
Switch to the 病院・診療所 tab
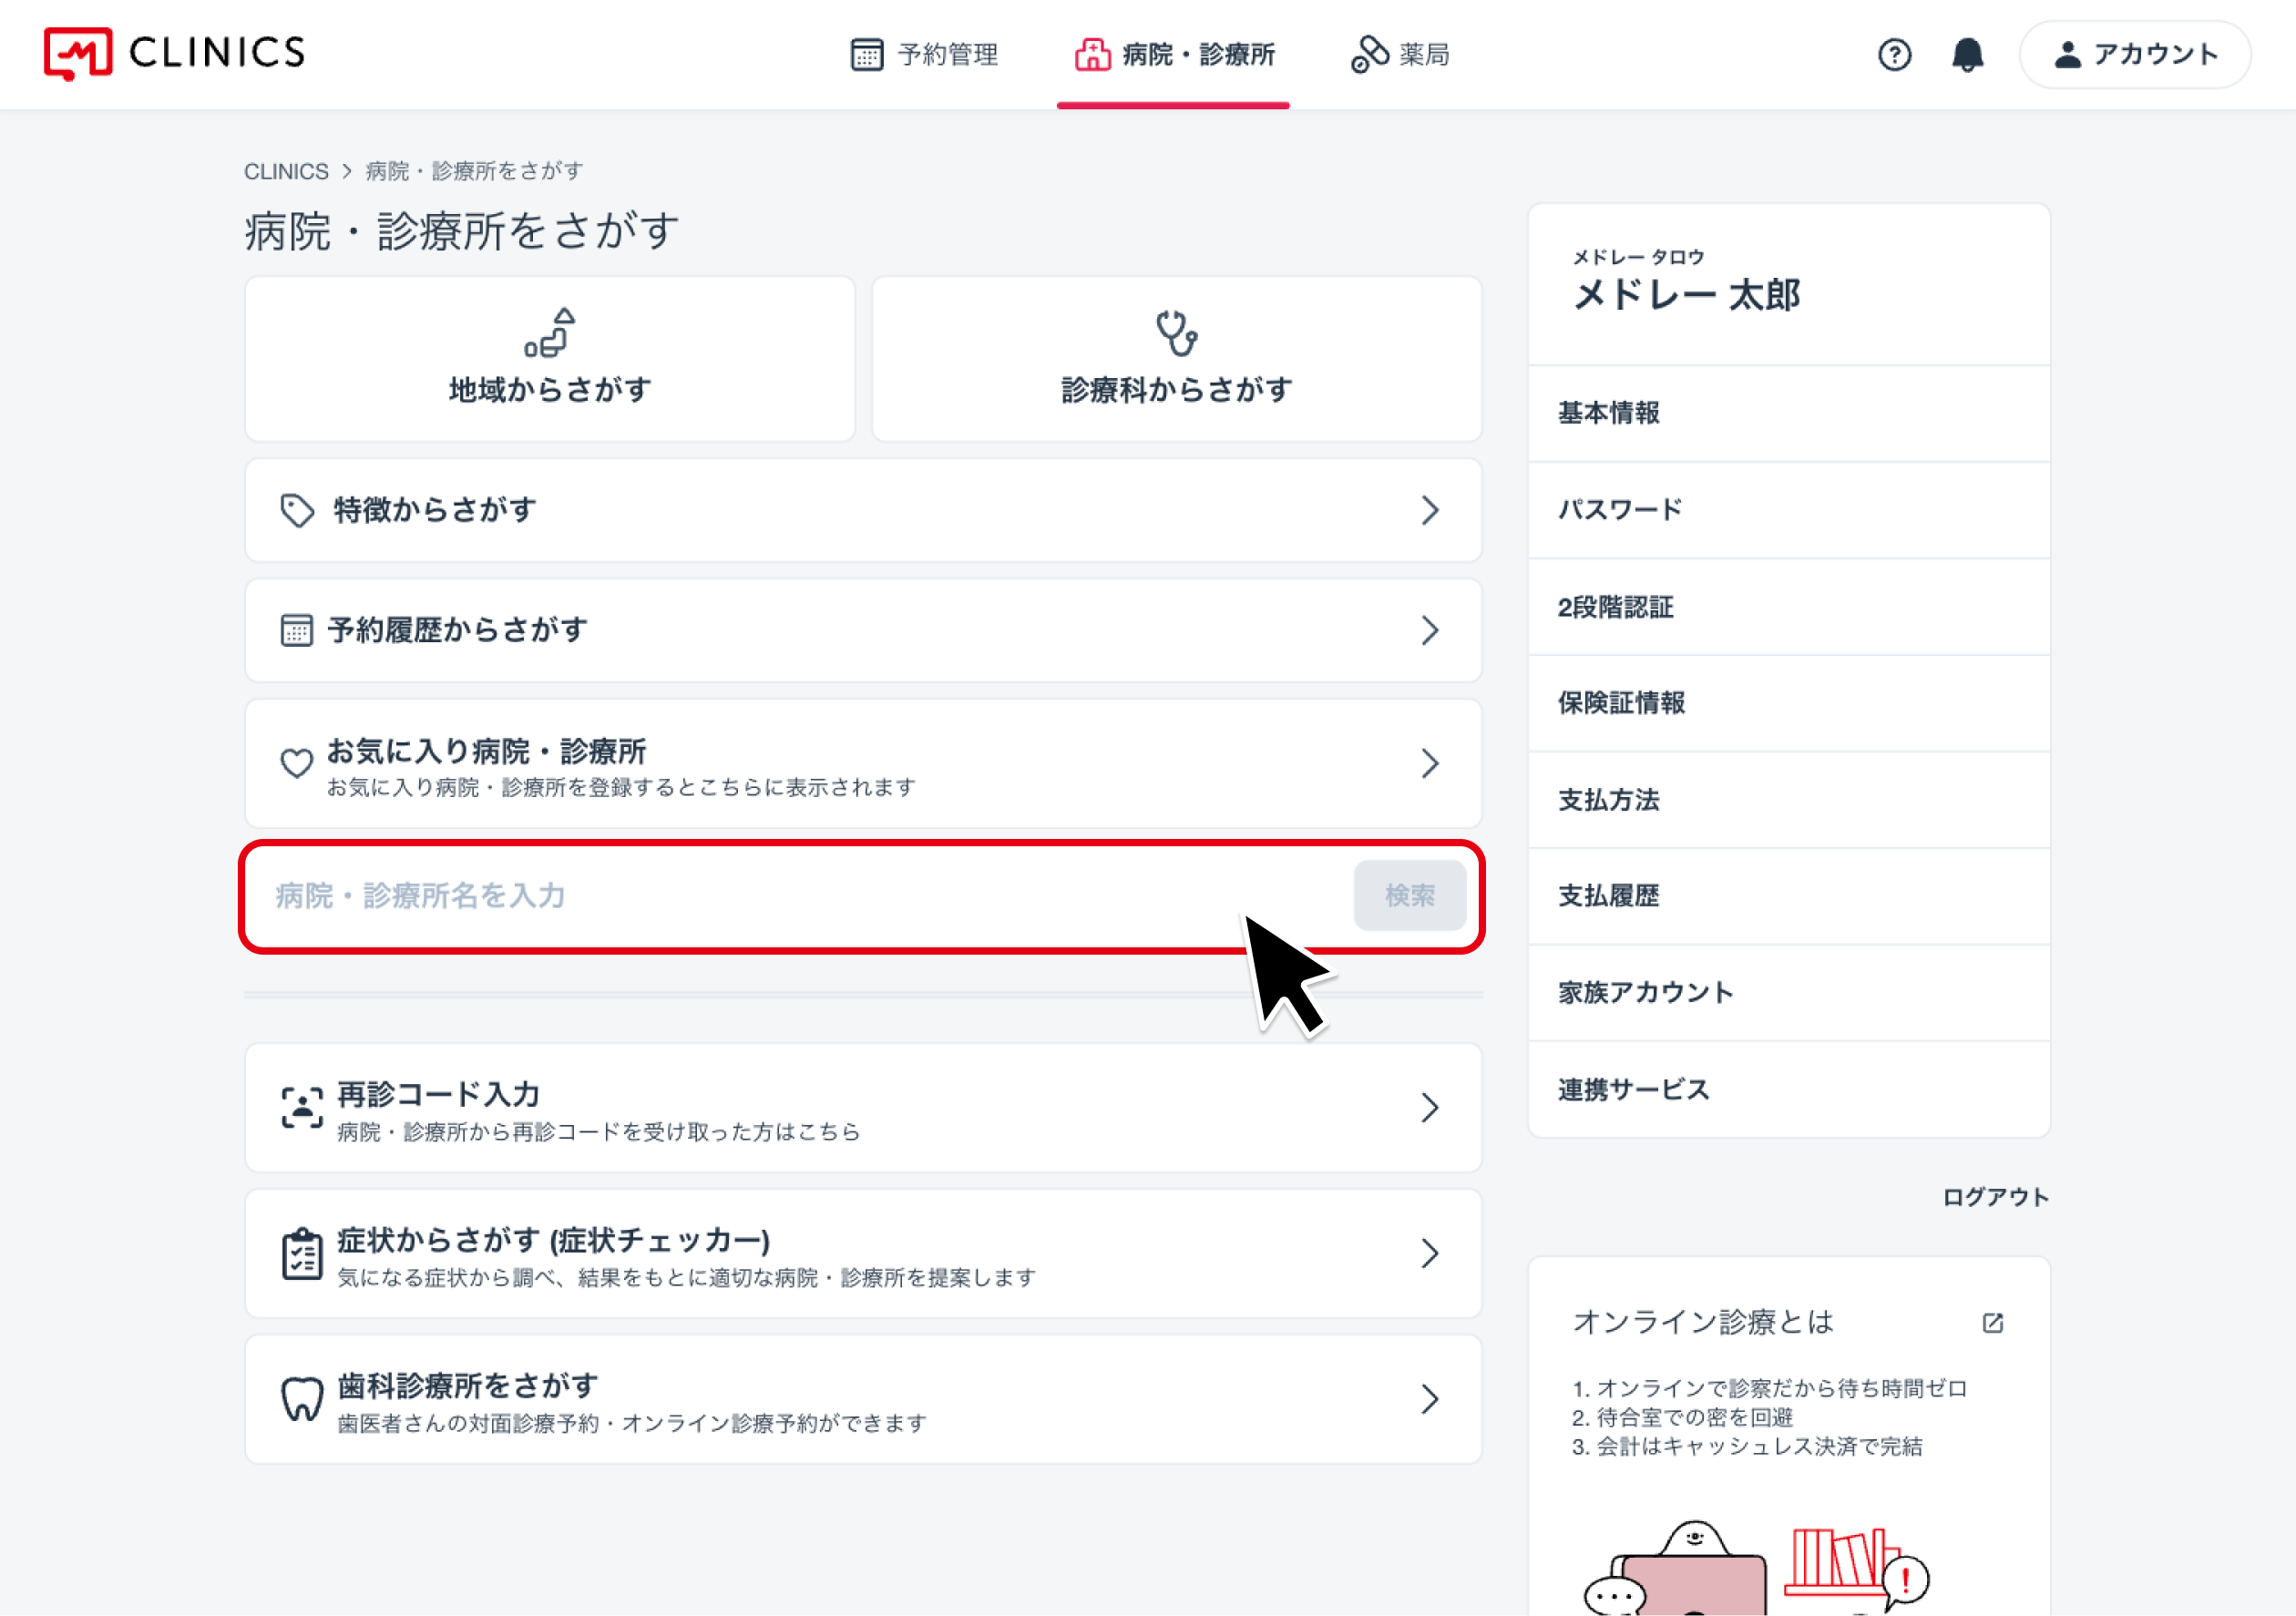pyautogui.click(x=1174, y=54)
